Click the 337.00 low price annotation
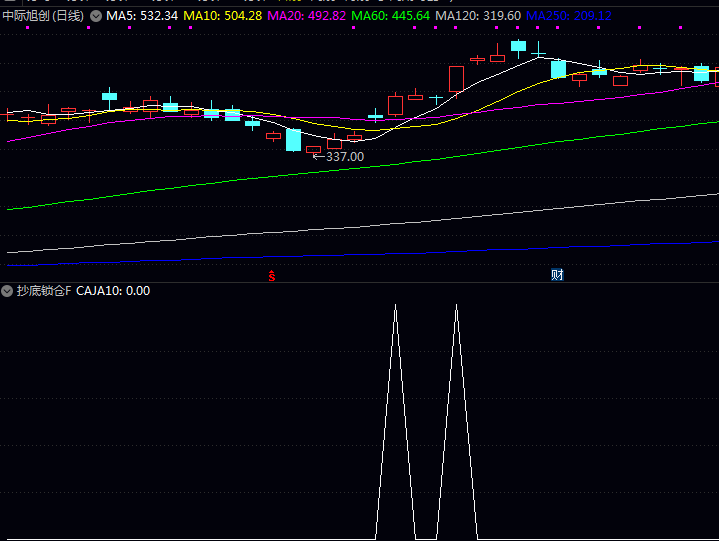This screenshot has height=541, width=719. coord(344,157)
